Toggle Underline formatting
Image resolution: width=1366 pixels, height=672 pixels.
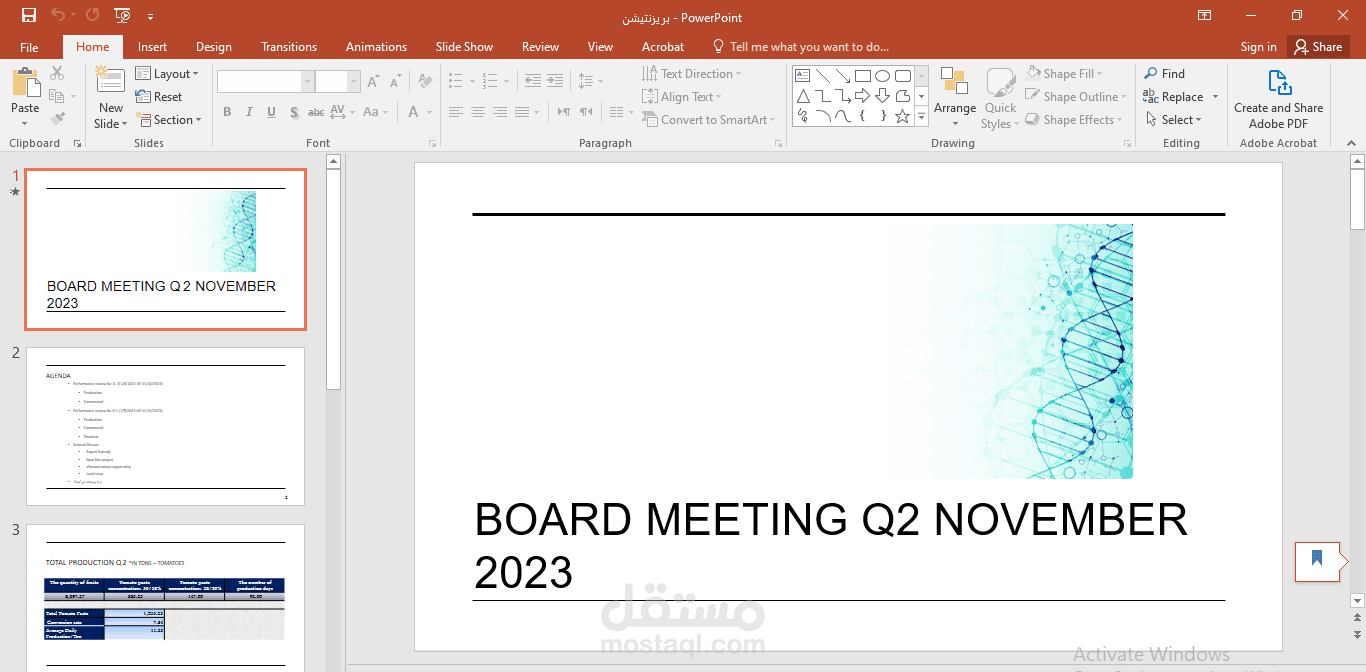tap(271, 112)
